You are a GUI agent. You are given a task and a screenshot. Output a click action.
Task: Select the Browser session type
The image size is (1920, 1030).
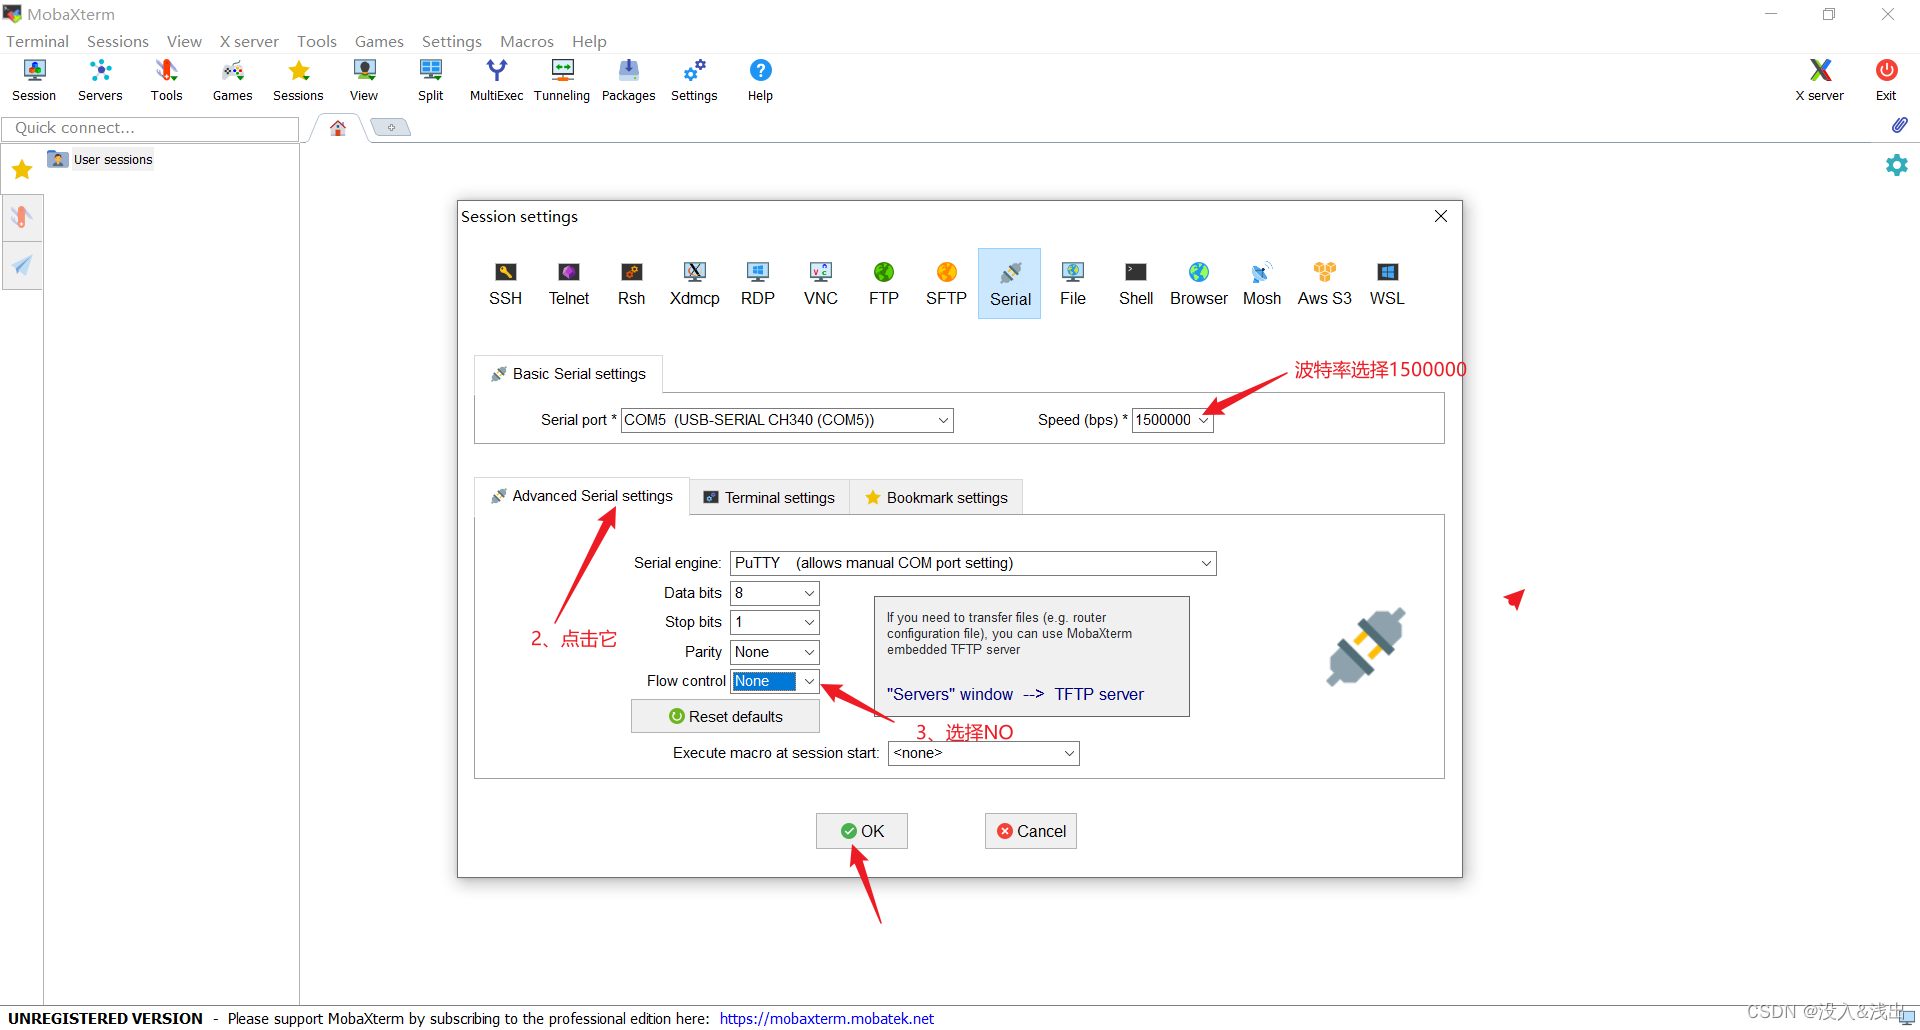1199,284
